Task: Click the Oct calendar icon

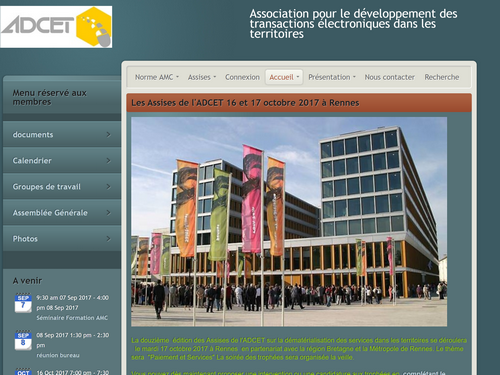Action: click(x=23, y=372)
